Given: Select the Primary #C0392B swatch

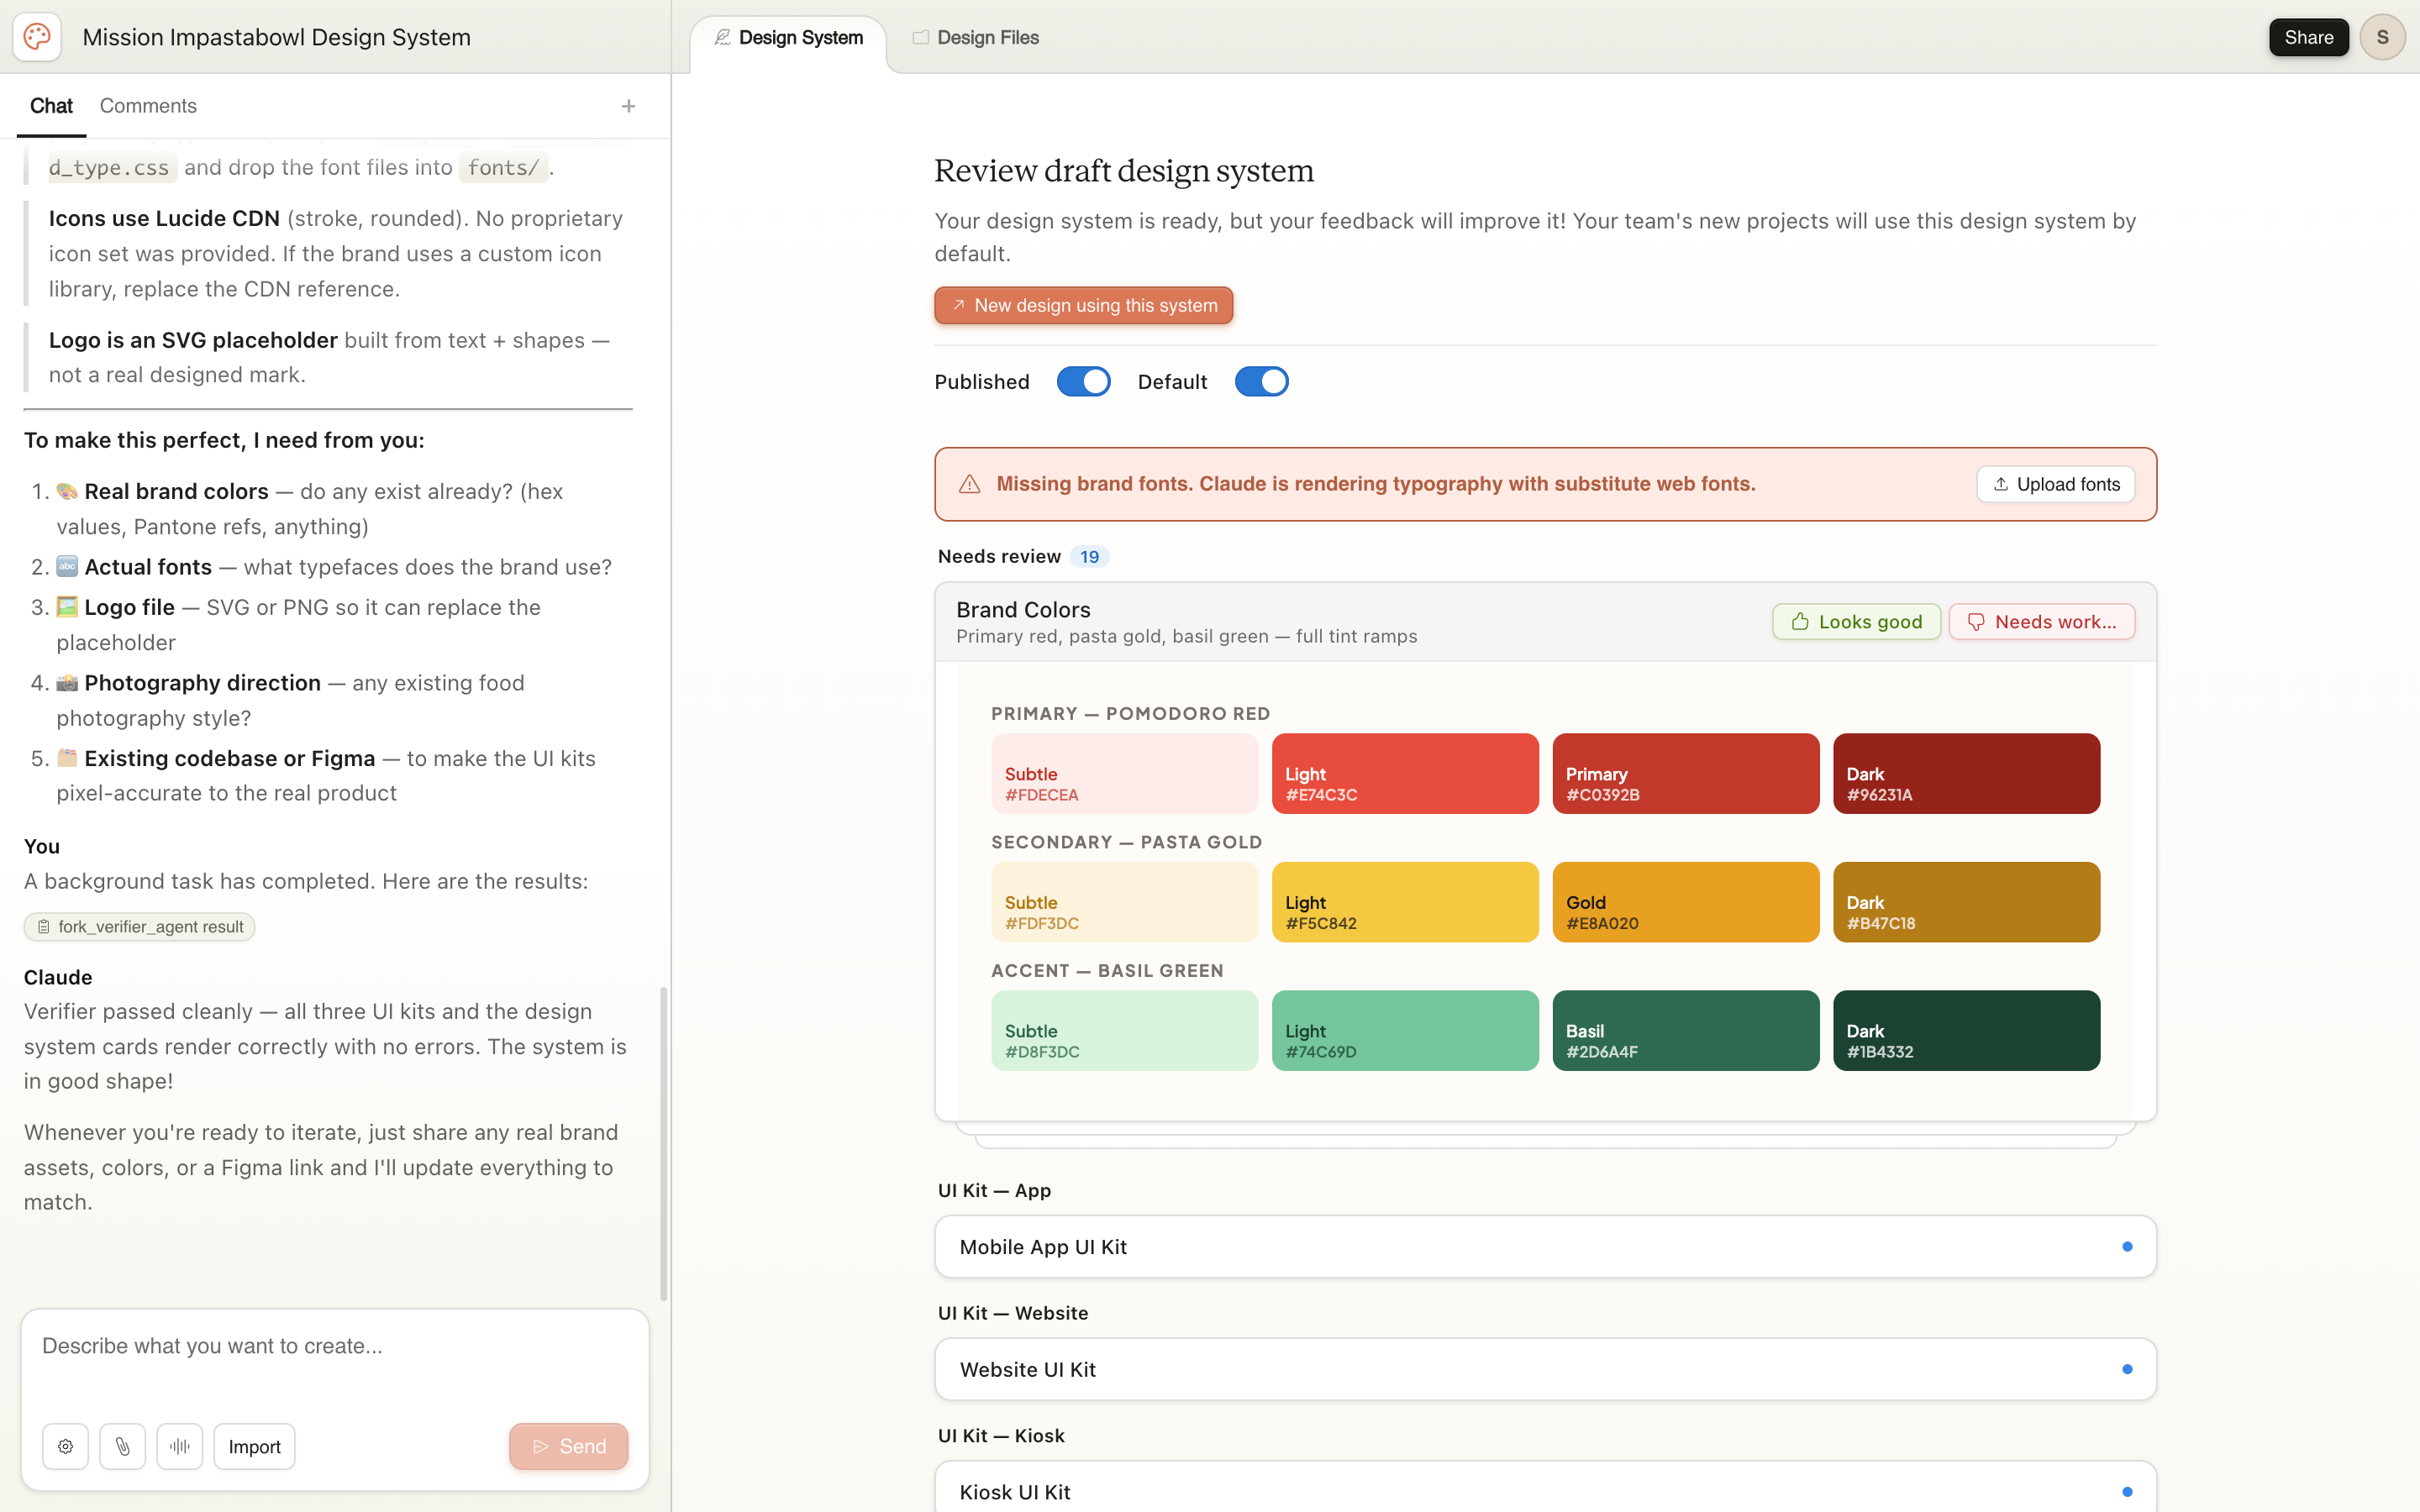Looking at the screenshot, I should tap(1686, 773).
